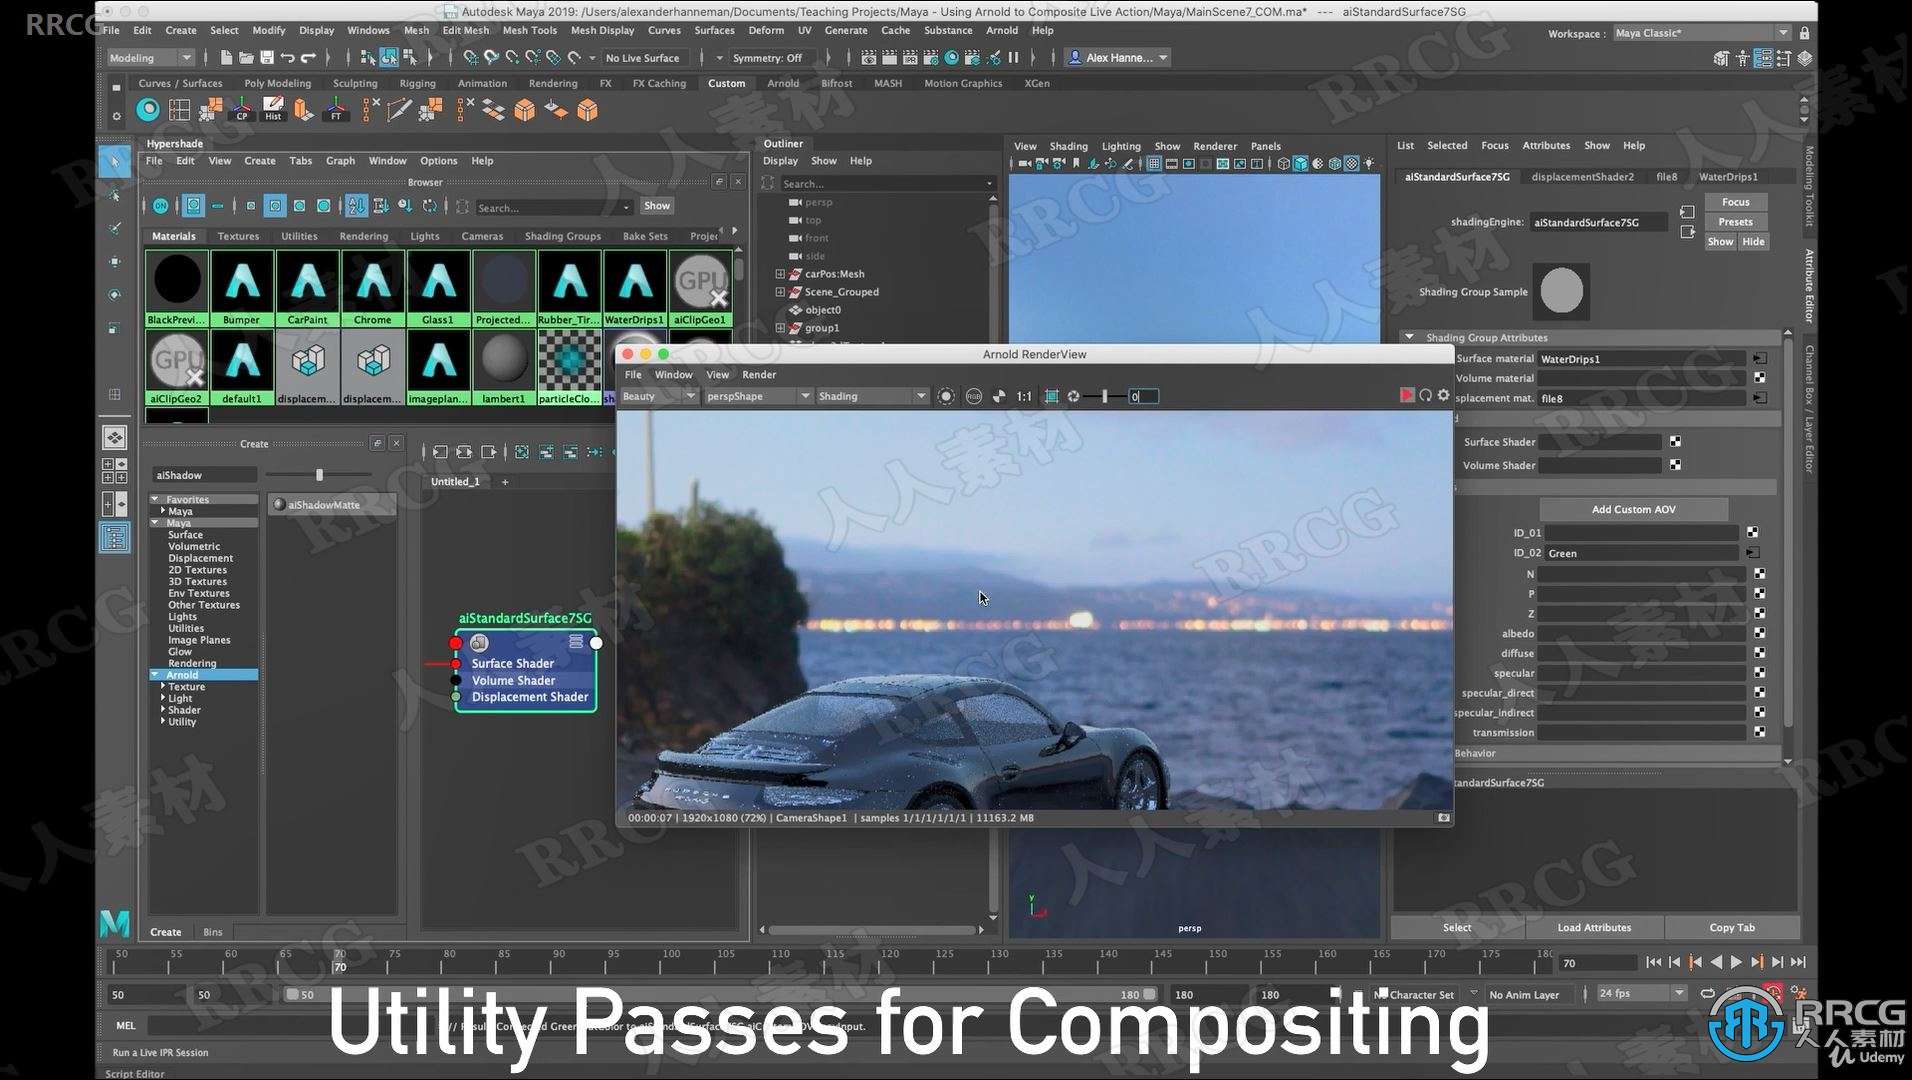
Task: Click the Add Custom AOV button
Action: [1633, 509]
